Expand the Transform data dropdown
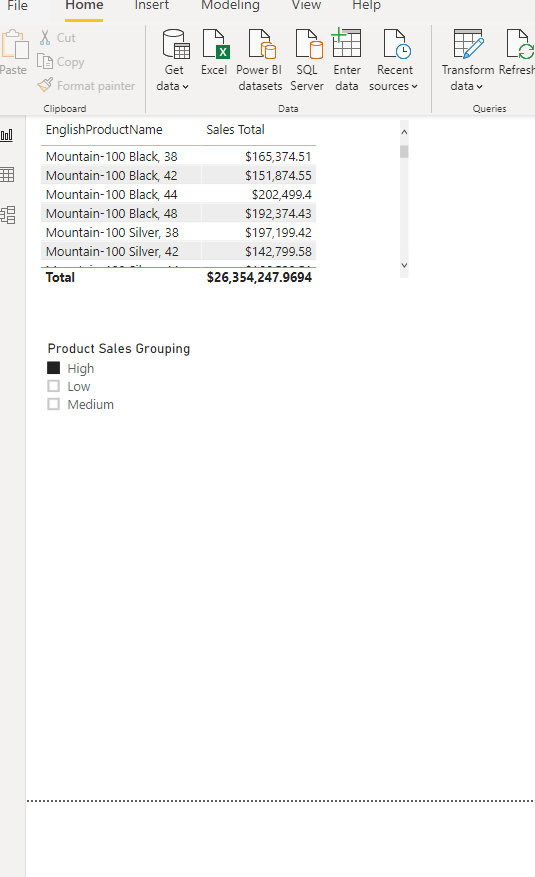Image resolution: width=535 pixels, height=877 pixels. [x=467, y=86]
